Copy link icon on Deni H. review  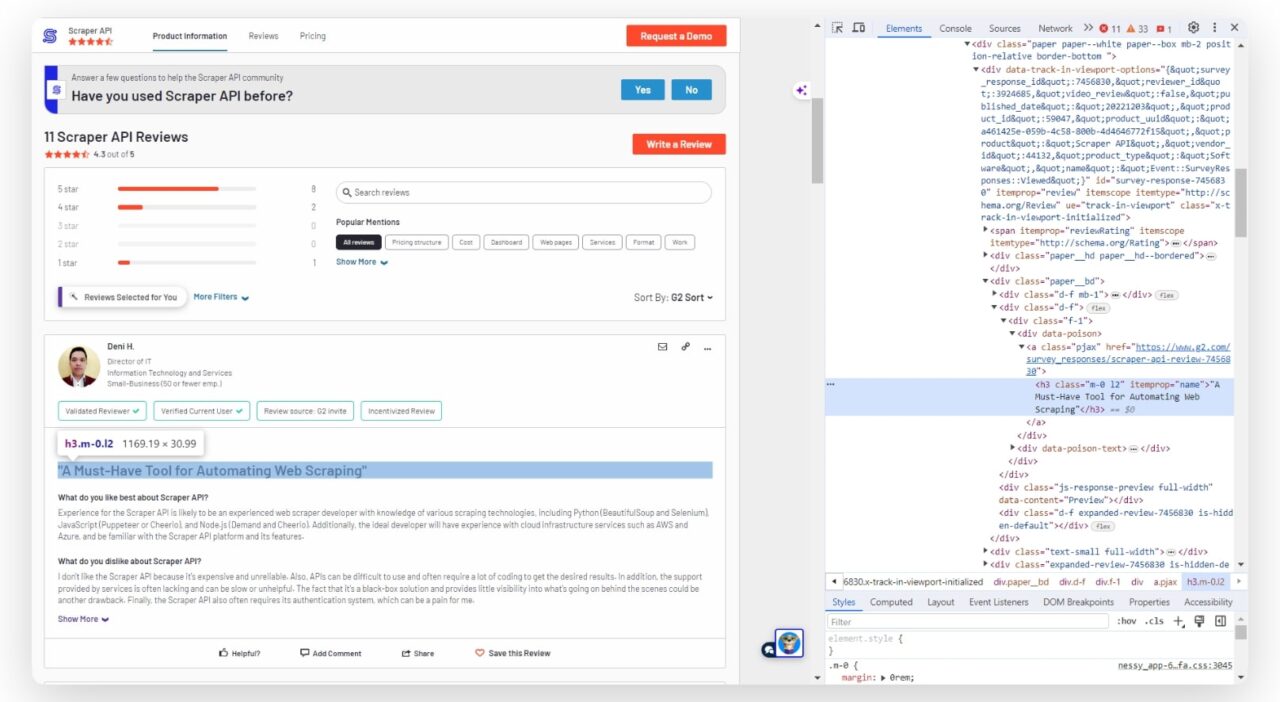pyautogui.click(x=685, y=347)
